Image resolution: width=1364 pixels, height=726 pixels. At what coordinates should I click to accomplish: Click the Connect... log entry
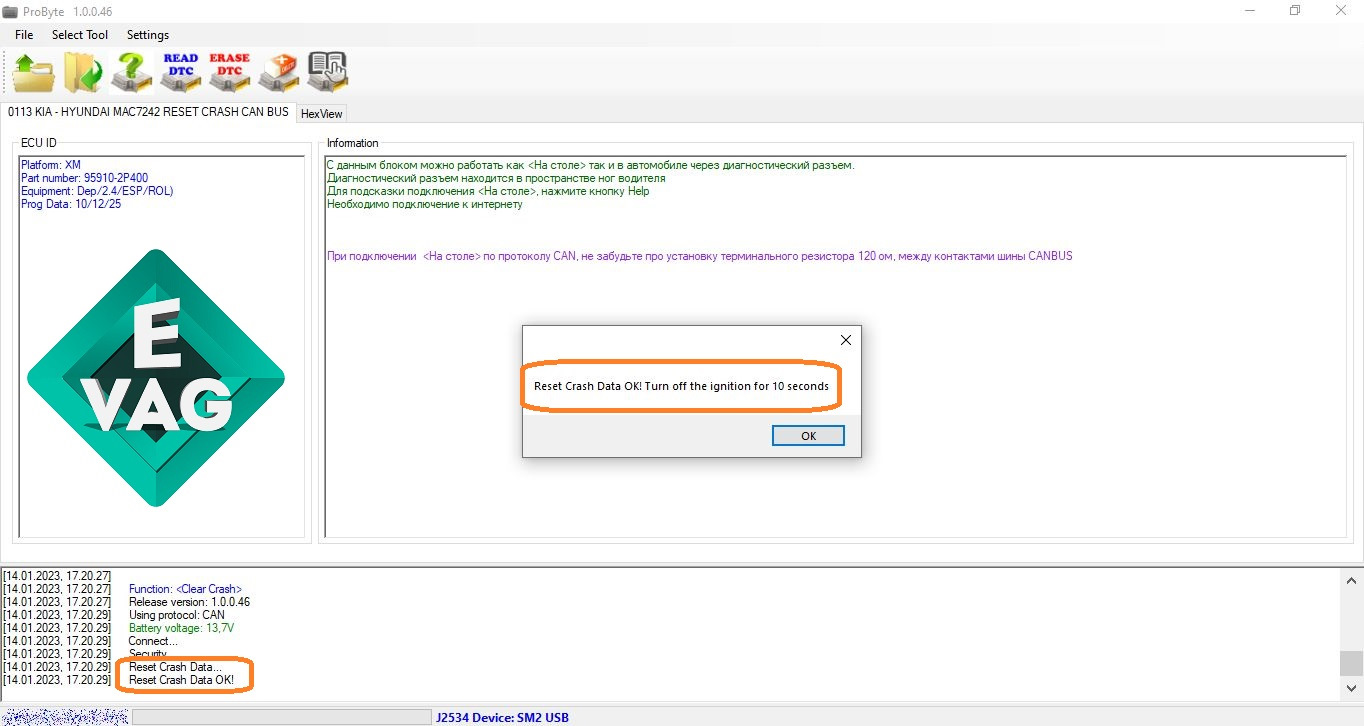point(152,641)
